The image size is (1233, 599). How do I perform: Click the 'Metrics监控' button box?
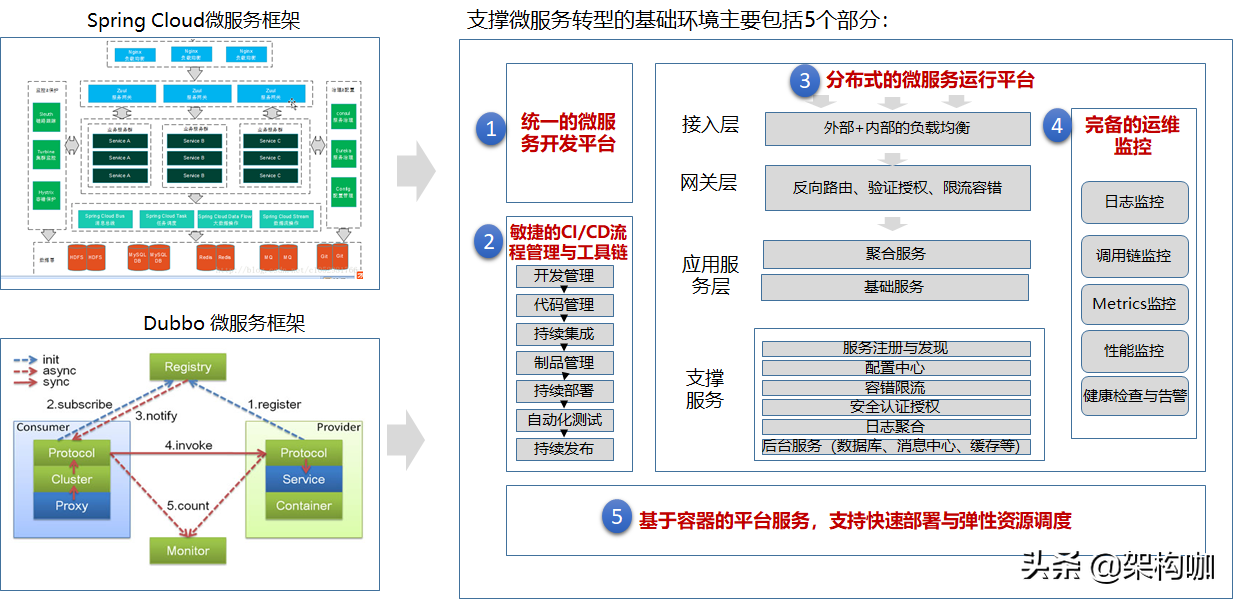(1134, 304)
